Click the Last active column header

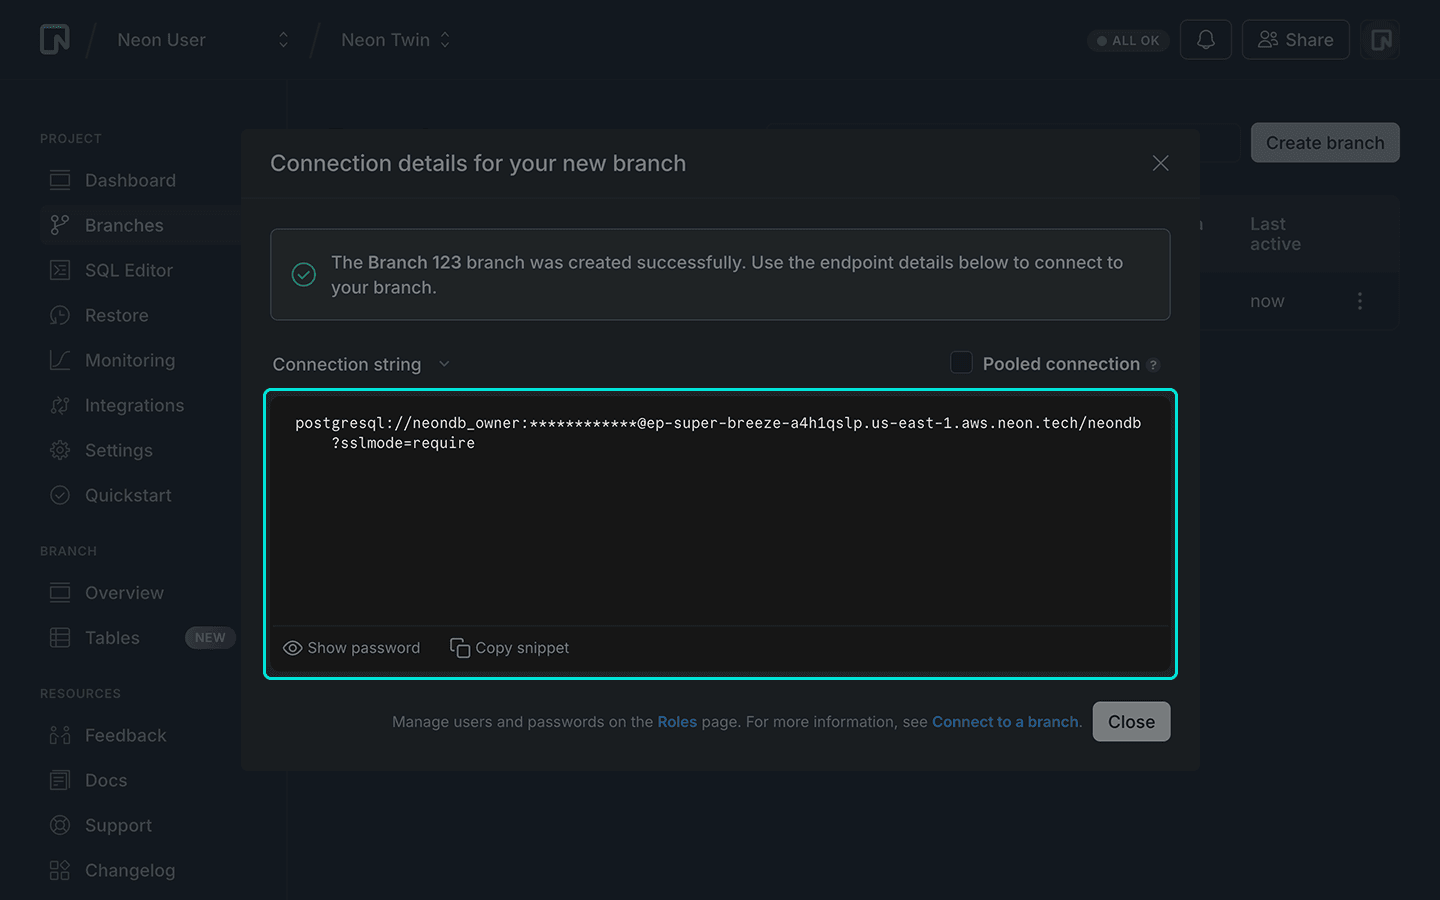1275,234
